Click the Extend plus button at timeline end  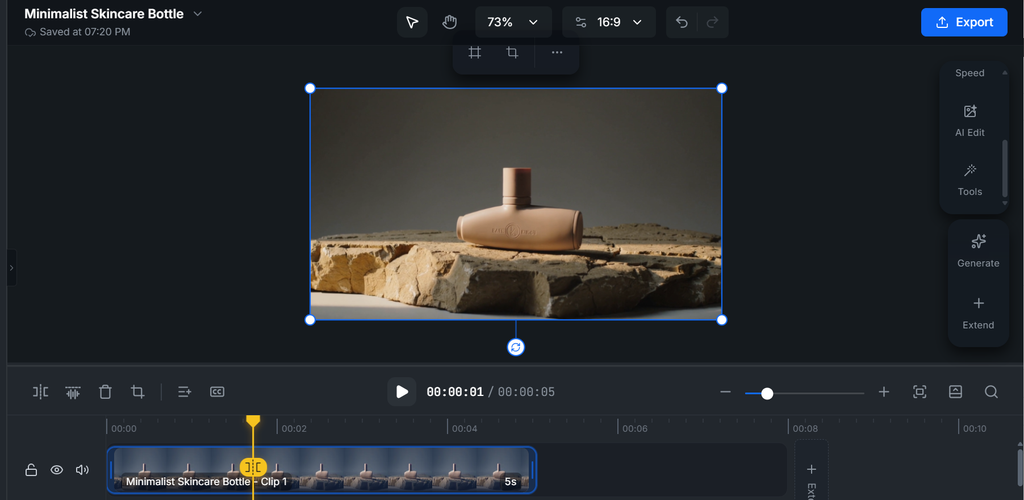point(811,470)
